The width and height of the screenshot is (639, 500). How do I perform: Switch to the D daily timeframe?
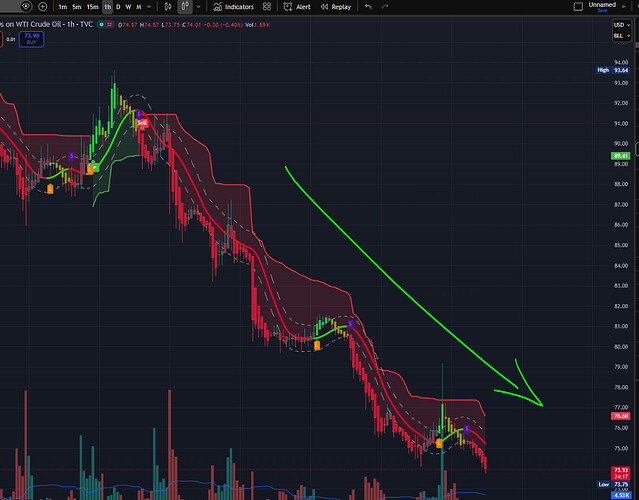pos(118,7)
